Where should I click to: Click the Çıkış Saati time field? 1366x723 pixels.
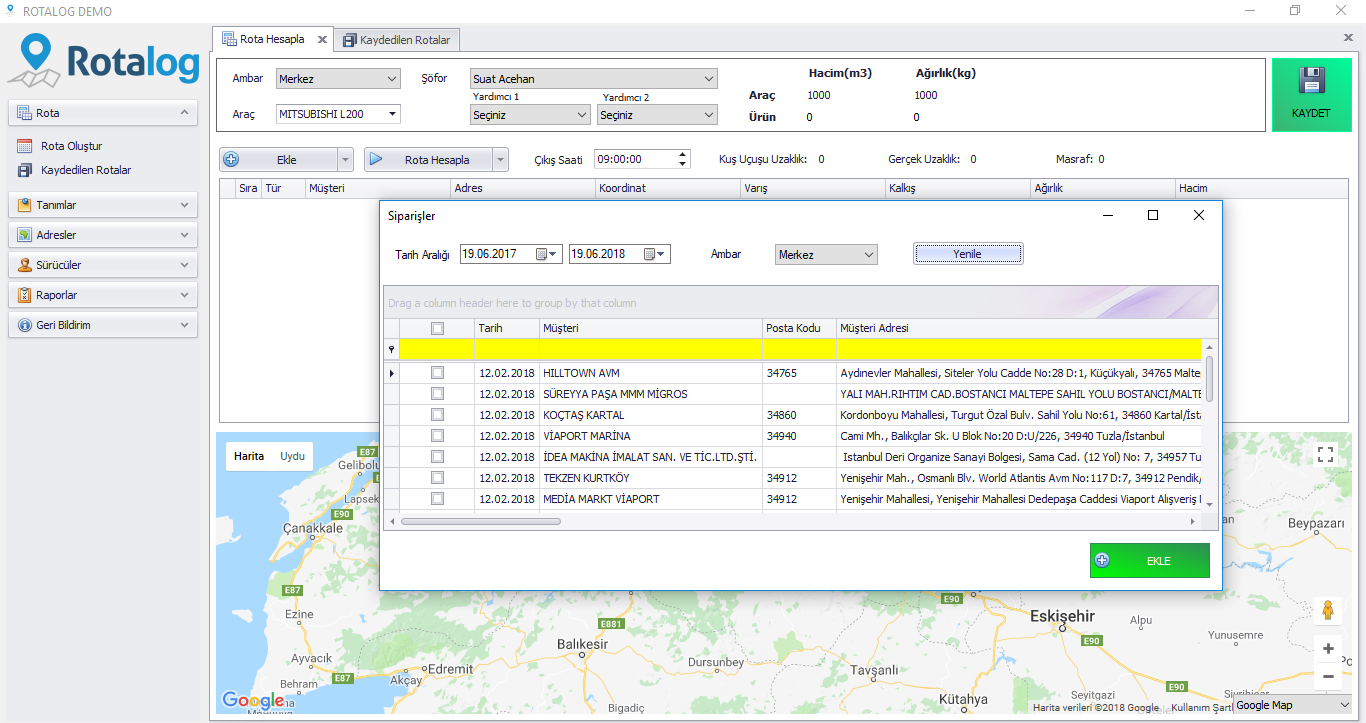click(635, 159)
